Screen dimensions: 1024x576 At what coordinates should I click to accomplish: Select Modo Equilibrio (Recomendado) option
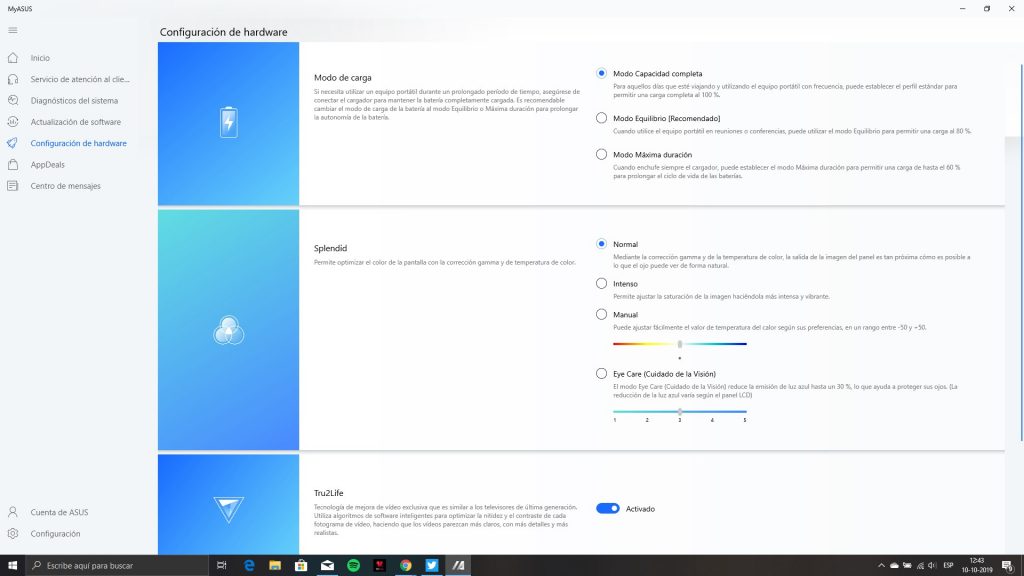click(601, 118)
